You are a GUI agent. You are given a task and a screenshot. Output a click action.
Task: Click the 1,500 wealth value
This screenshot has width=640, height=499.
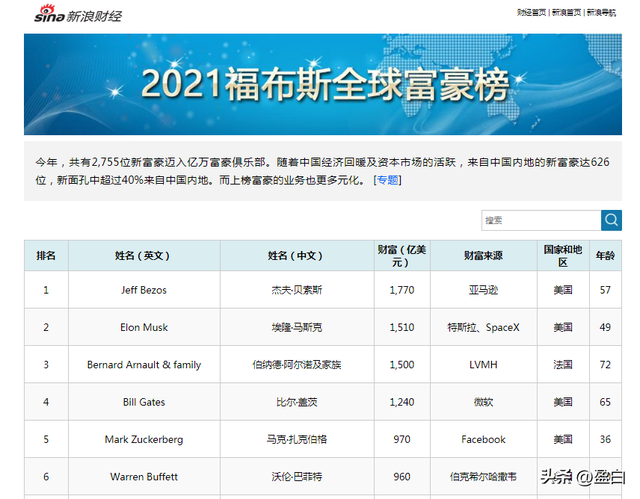(402, 364)
